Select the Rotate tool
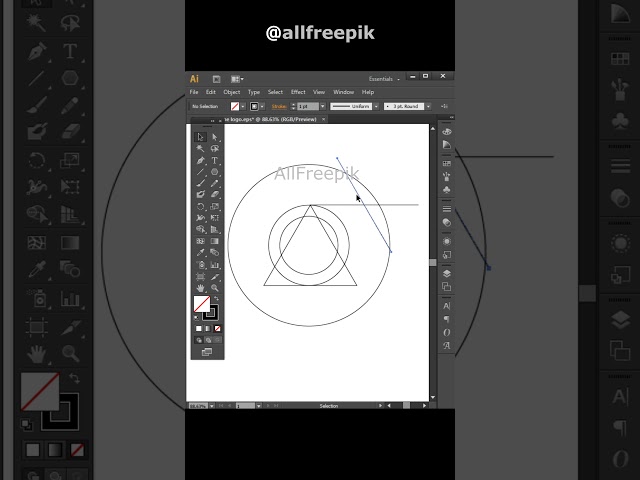The width and height of the screenshot is (640, 480). click(x=200, y=207)
